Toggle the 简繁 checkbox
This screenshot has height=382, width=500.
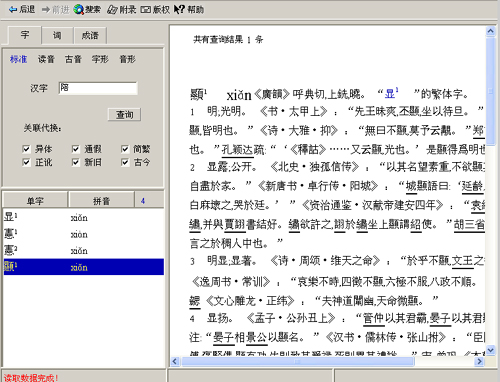[x=125, y=149]
